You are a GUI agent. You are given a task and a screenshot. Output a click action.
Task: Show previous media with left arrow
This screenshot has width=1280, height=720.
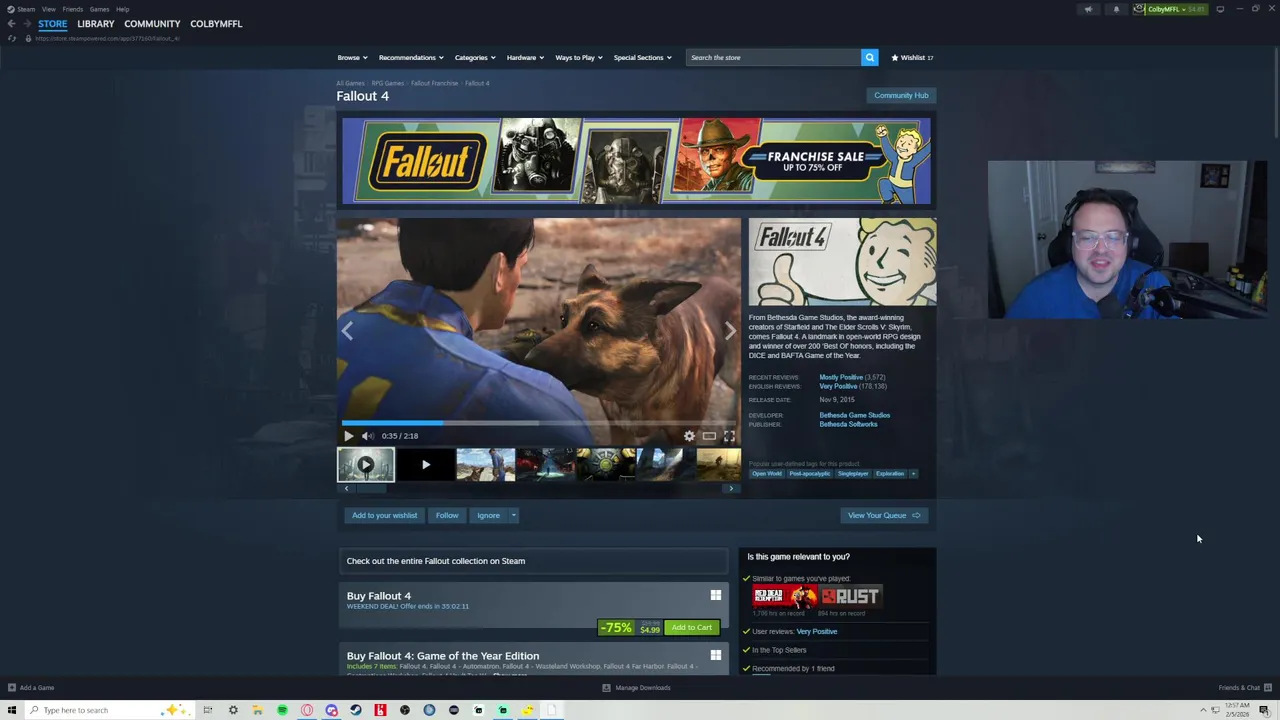(x=347, y=331)
